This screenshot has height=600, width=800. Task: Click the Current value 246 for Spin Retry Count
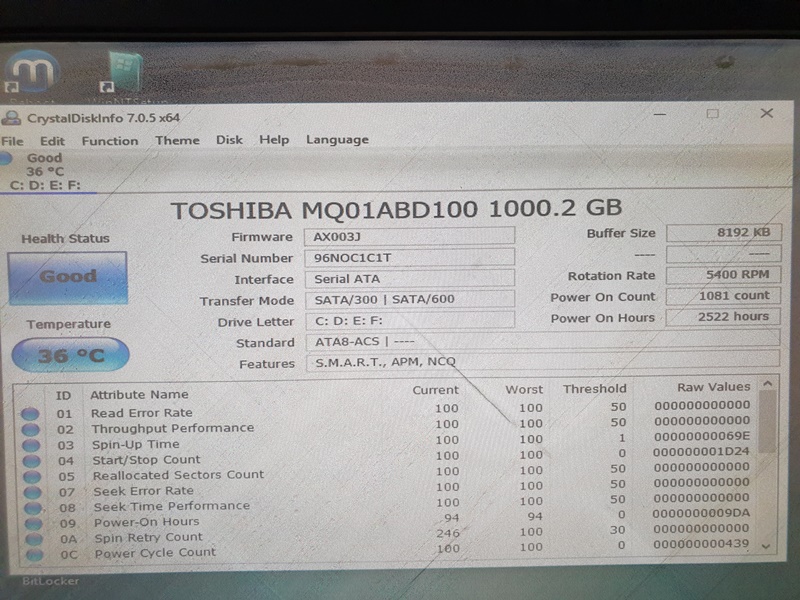tap(448, 533)
